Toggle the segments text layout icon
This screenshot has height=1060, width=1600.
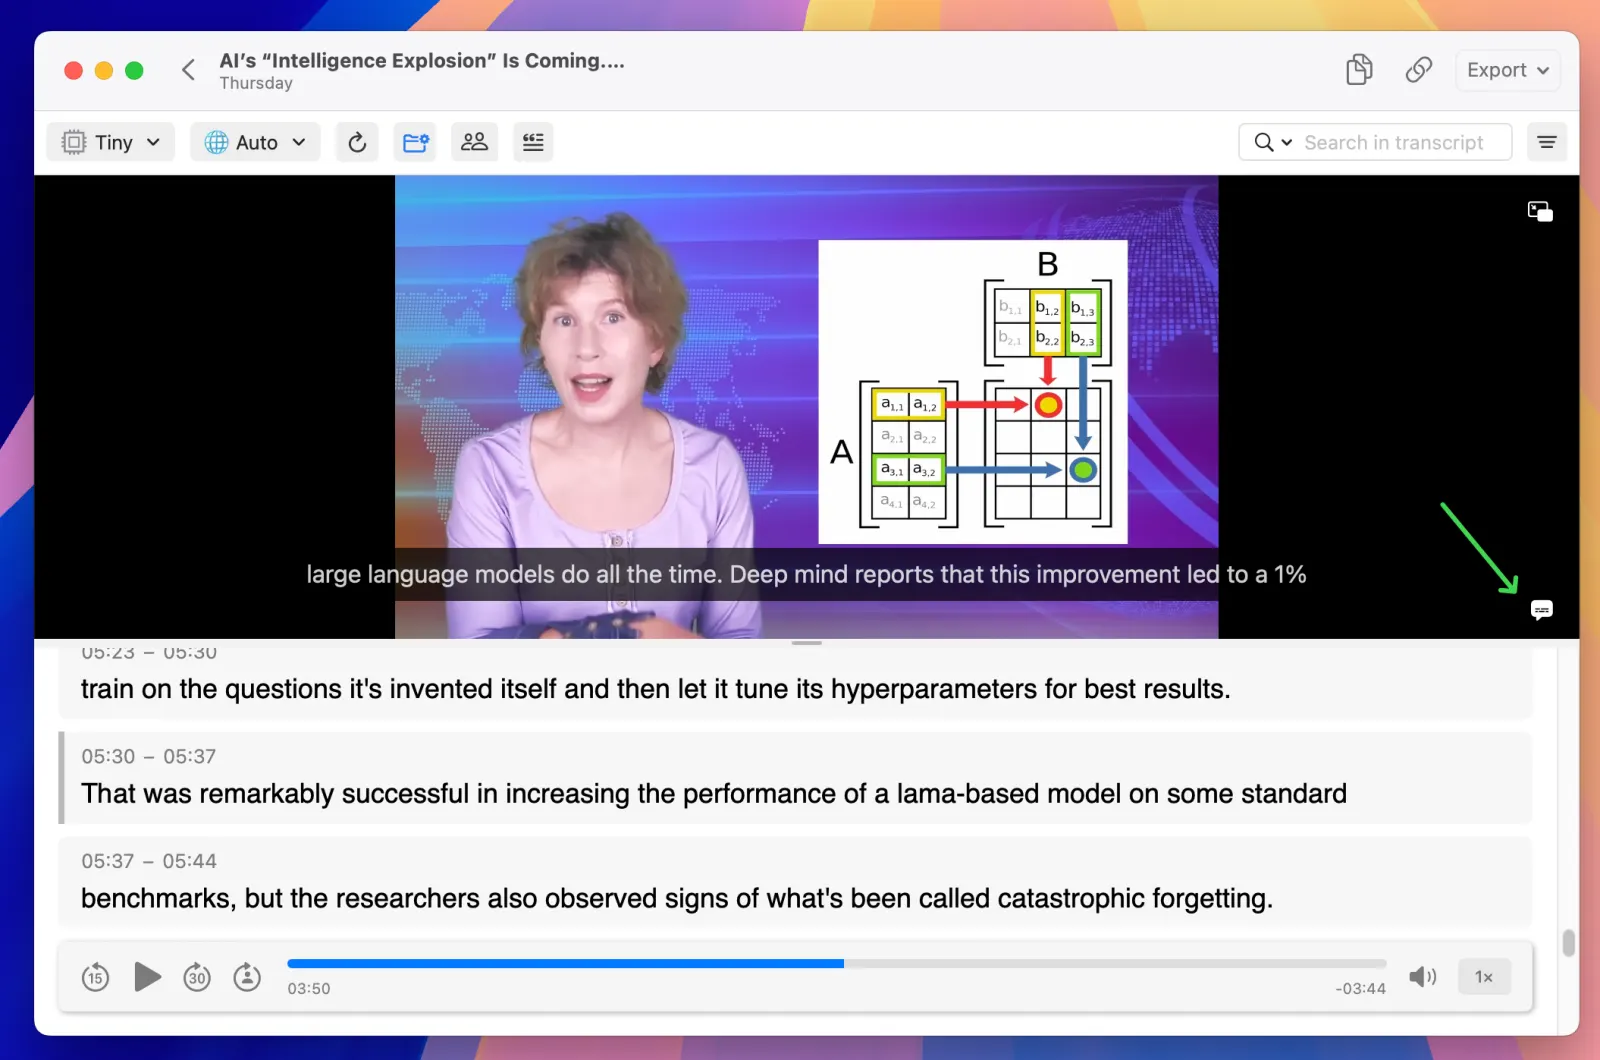point(533,142)
